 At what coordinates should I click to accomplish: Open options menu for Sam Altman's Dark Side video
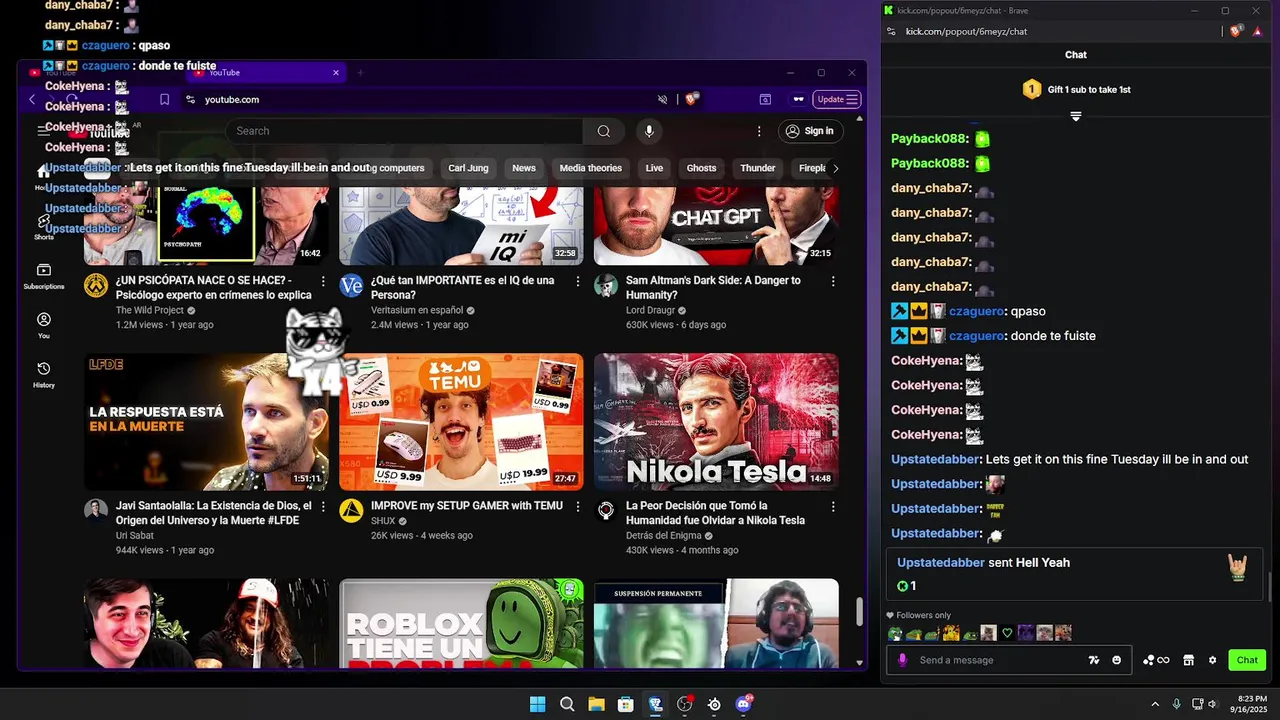(832, 281)
